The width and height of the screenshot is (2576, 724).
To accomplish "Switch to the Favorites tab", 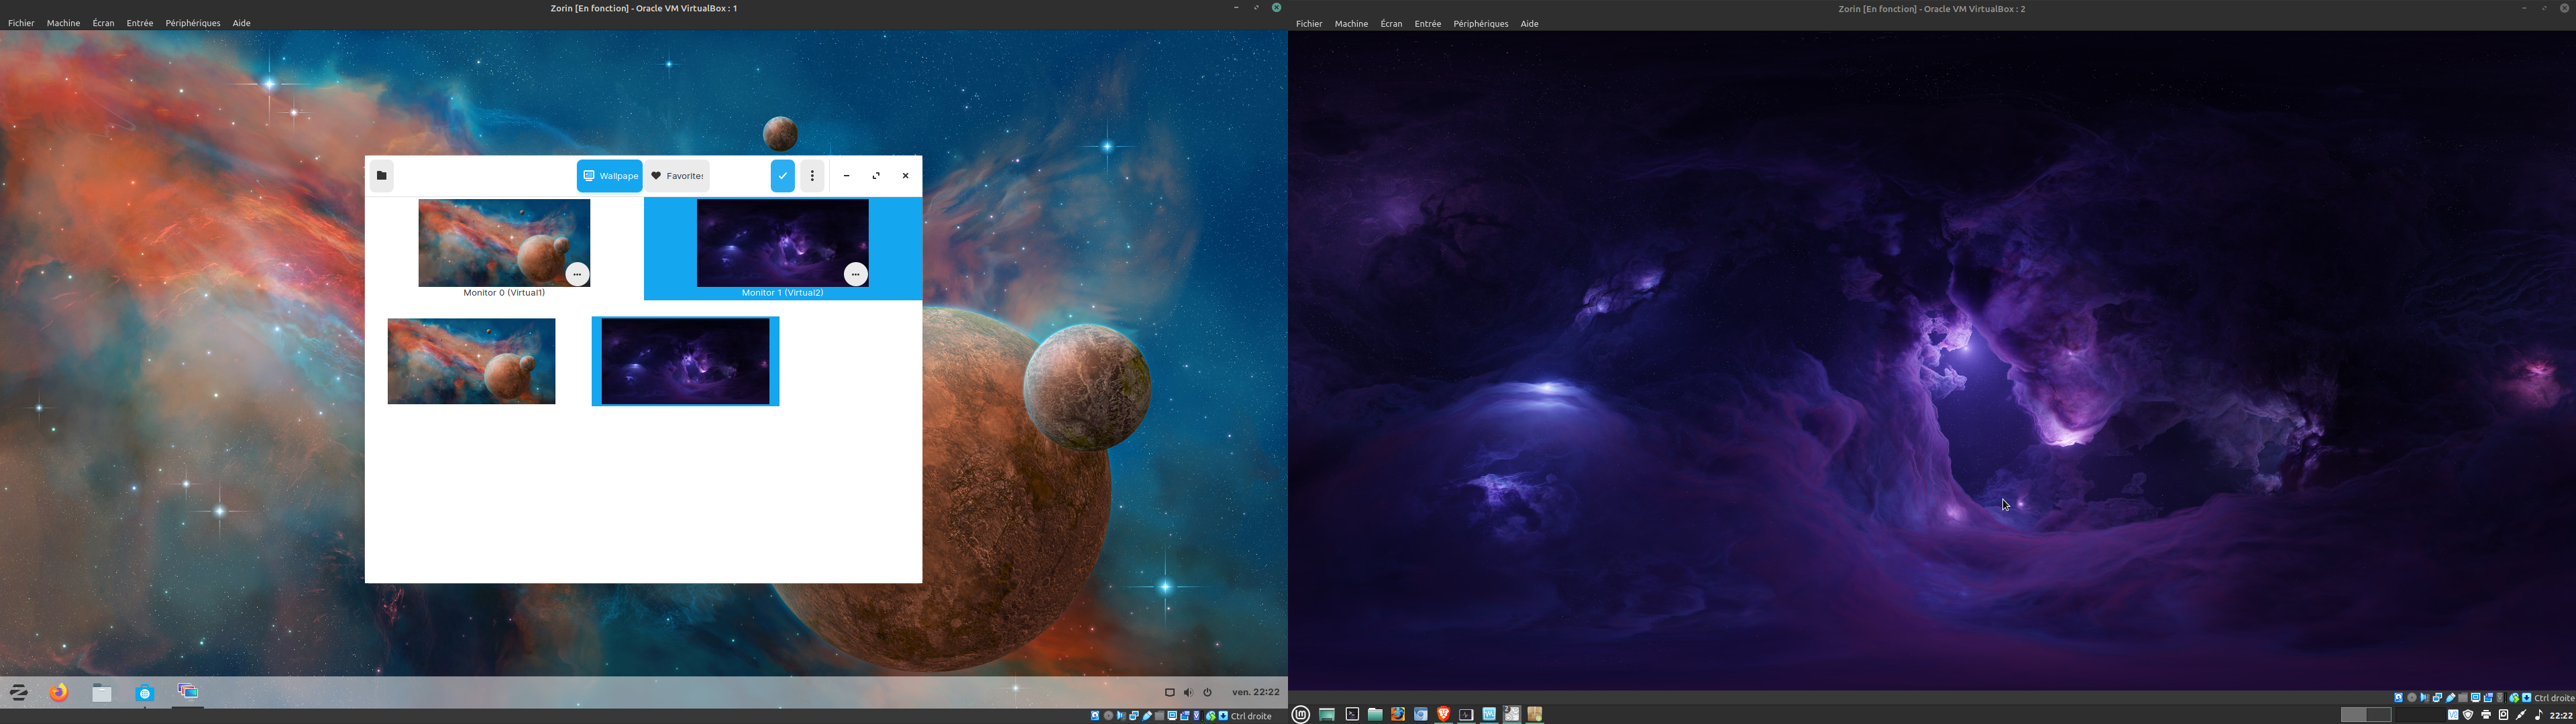I will 677,176.
